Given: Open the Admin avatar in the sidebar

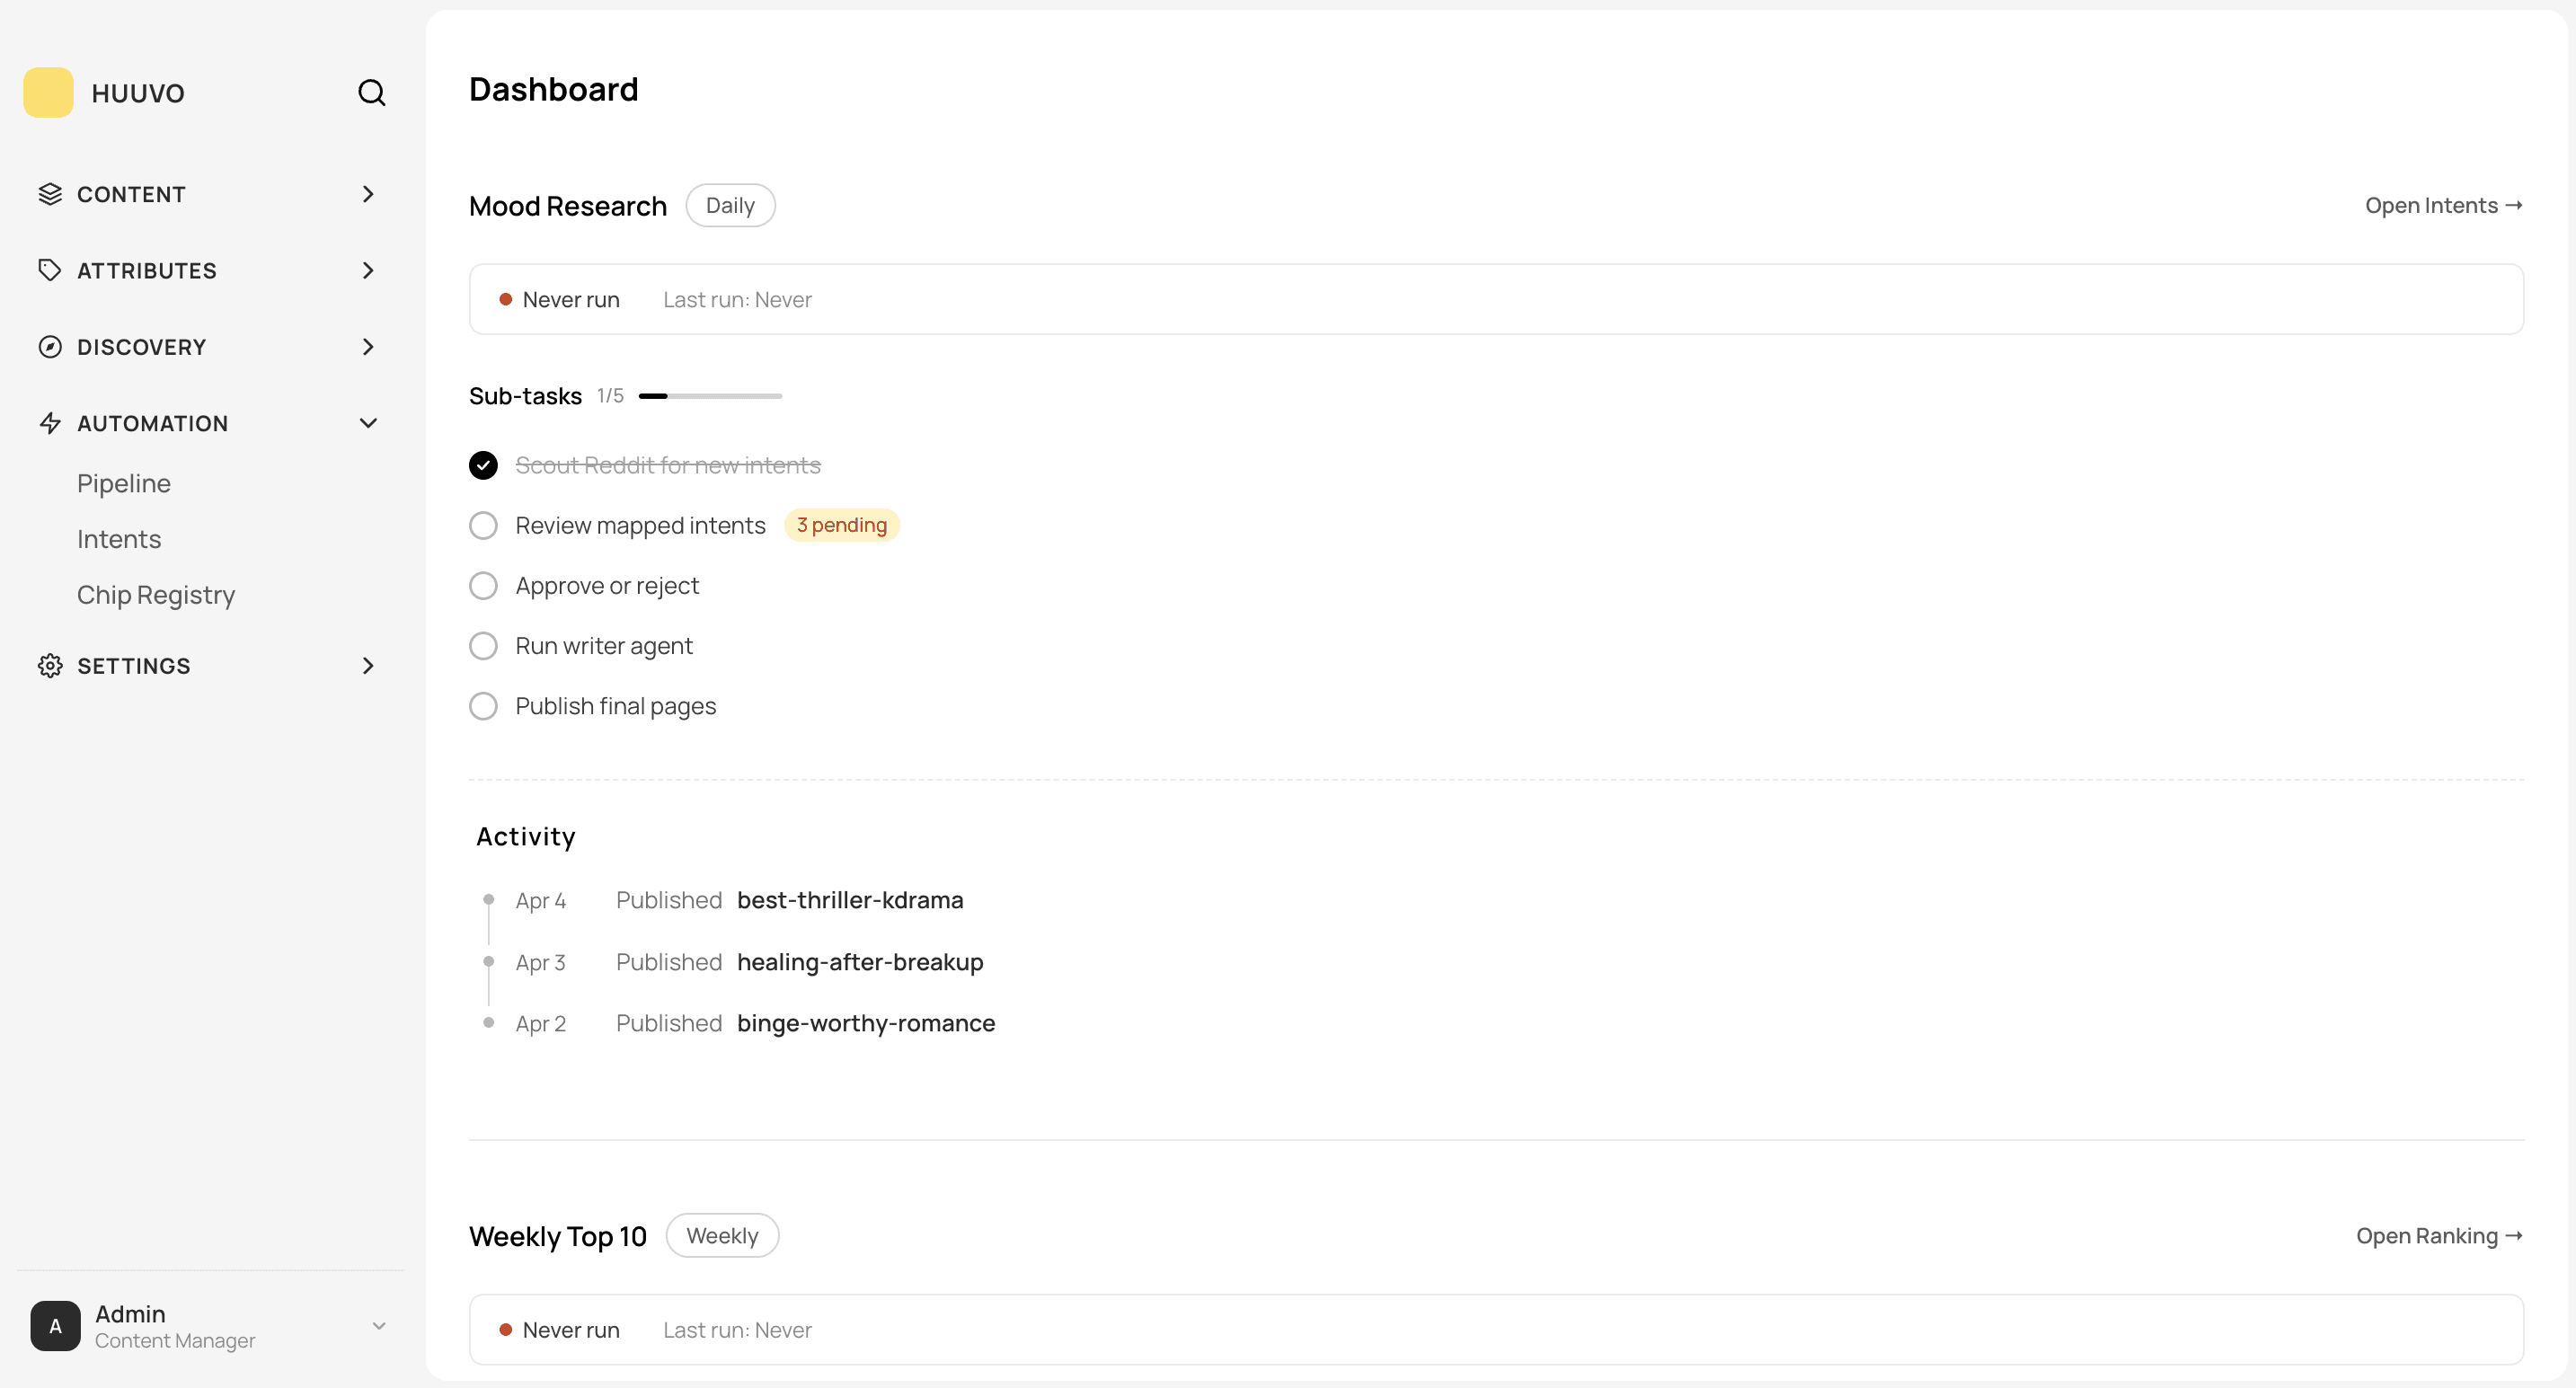Looking at the screenshot, I should click(x=55, y=1325).
